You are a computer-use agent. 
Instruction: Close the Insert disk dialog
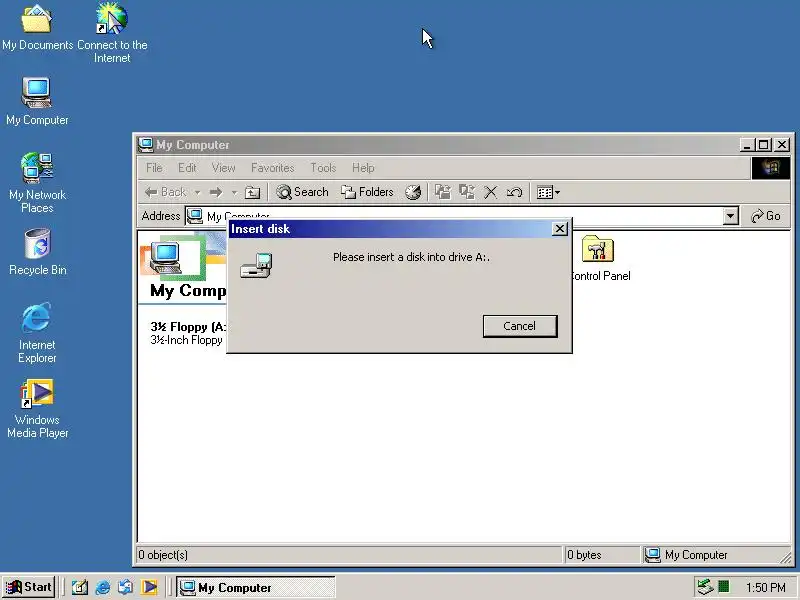coord(560,229)
